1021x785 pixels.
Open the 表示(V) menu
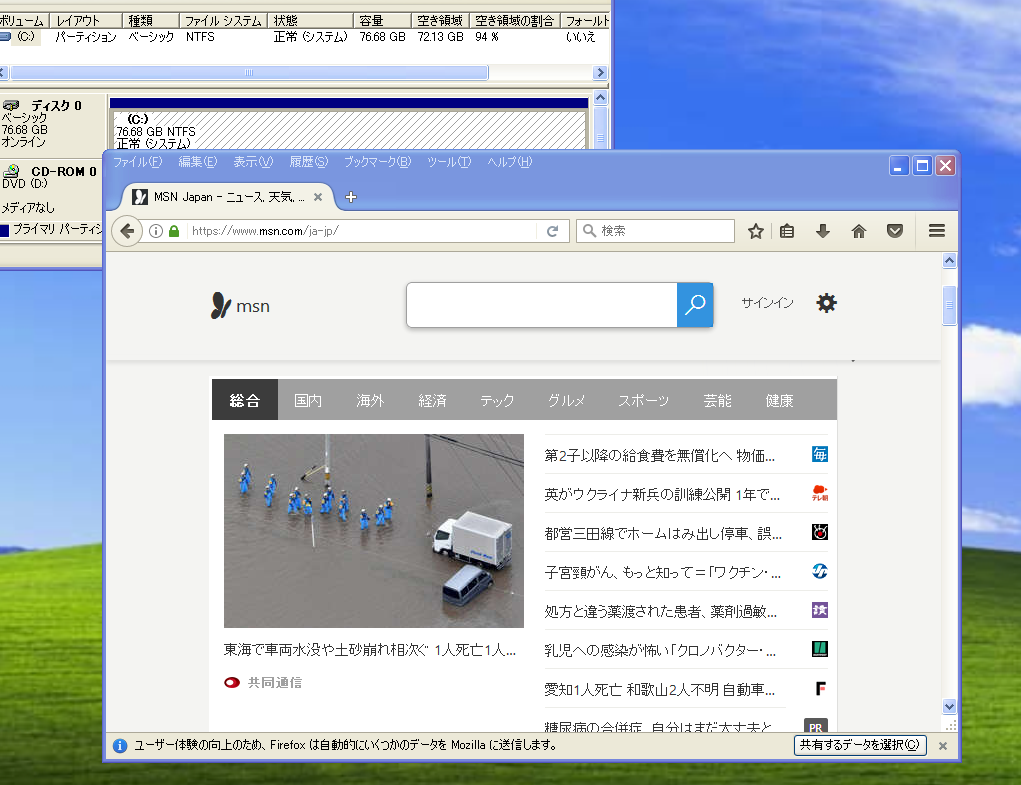point(253,161)
